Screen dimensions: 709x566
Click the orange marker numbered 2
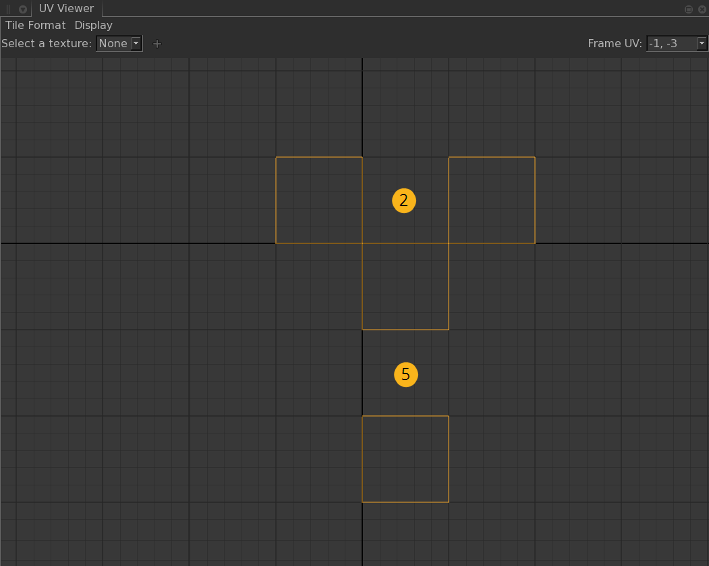coord(404,201)
